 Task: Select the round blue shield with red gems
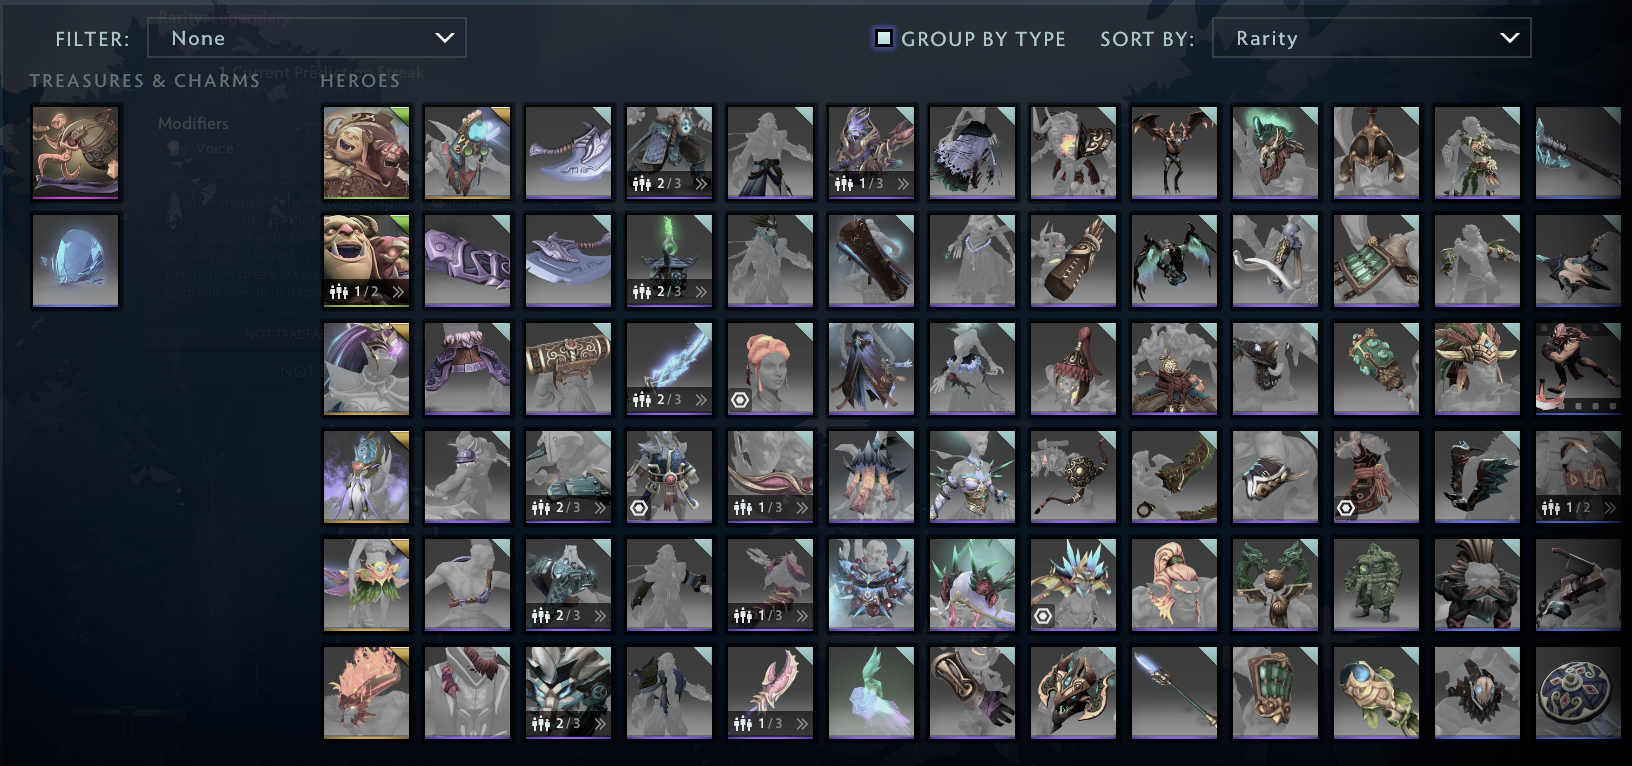point(1578,693)
